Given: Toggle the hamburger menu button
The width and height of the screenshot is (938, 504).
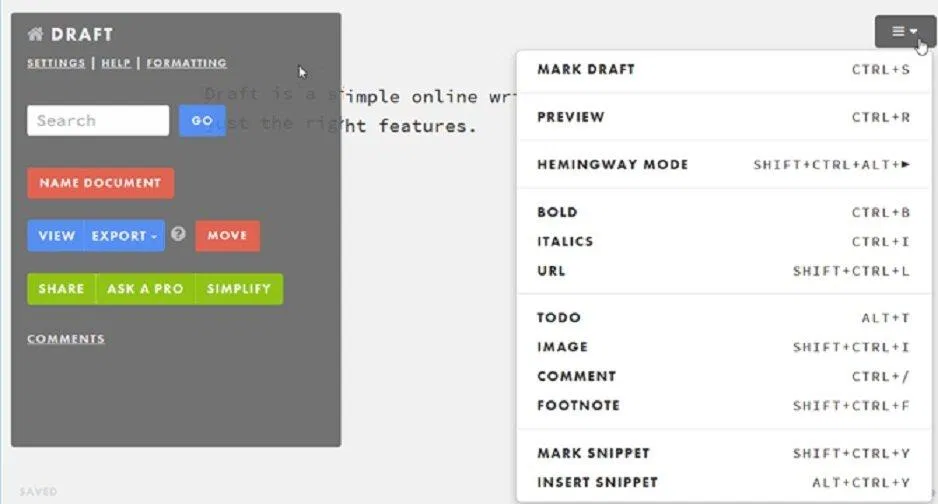Looking at the screenshot, I should tap(904, 31).
